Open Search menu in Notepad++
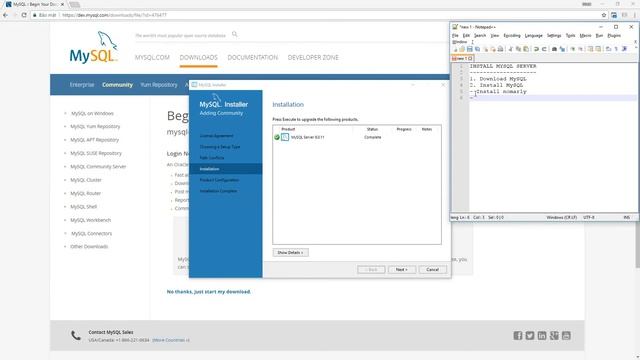This screenshot has height=360, width=640. pyautogui.click(x=480, y=36)
